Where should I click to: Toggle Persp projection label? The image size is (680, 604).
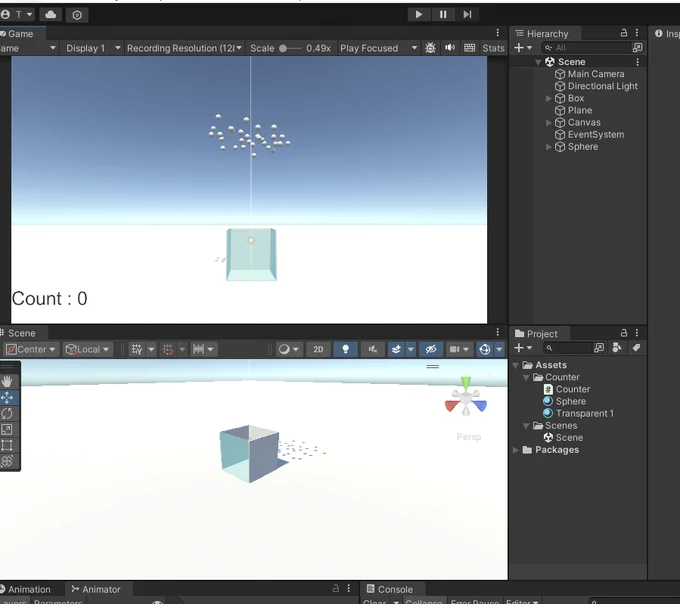(468, 437)
